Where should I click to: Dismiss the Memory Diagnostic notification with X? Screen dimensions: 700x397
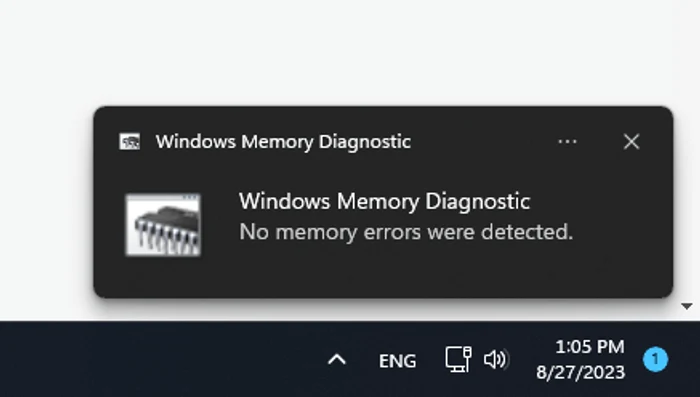[631, 142]
